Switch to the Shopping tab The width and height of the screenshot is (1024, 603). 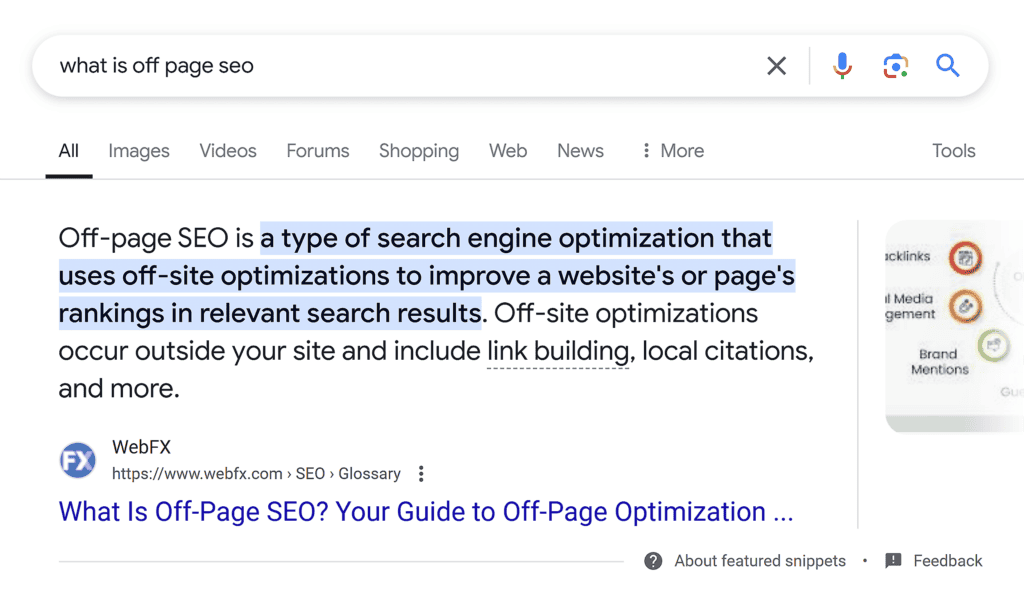[418, 150]
